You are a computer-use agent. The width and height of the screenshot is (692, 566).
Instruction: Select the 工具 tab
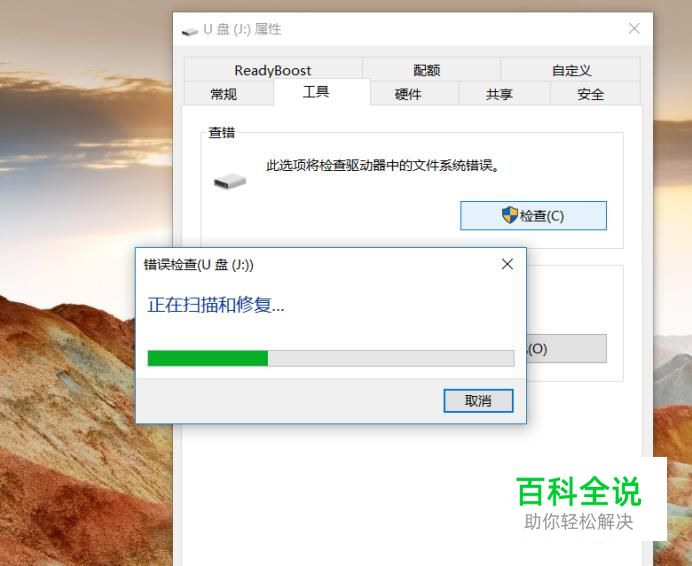(x=316, y=92)
